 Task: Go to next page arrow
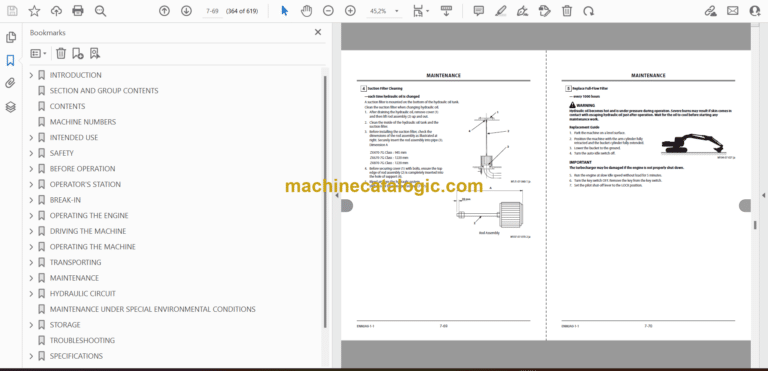[186, 11]
